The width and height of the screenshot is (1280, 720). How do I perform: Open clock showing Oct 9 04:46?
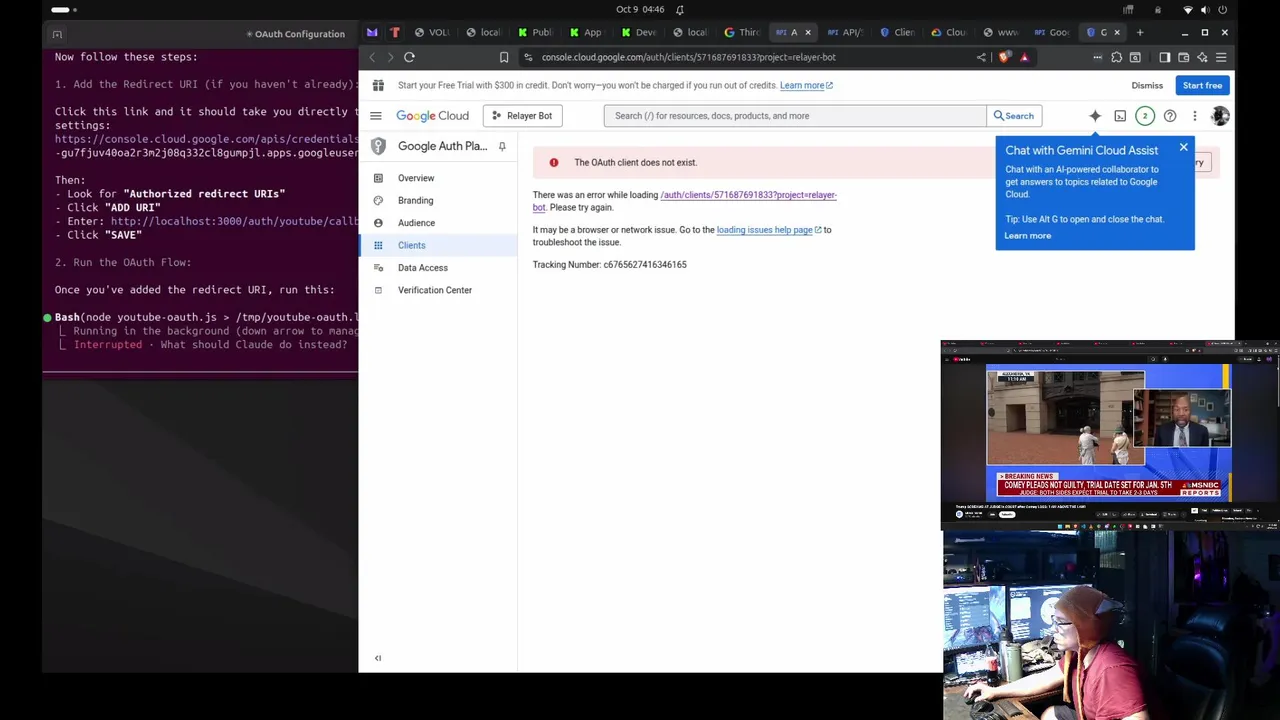(640, 9)
